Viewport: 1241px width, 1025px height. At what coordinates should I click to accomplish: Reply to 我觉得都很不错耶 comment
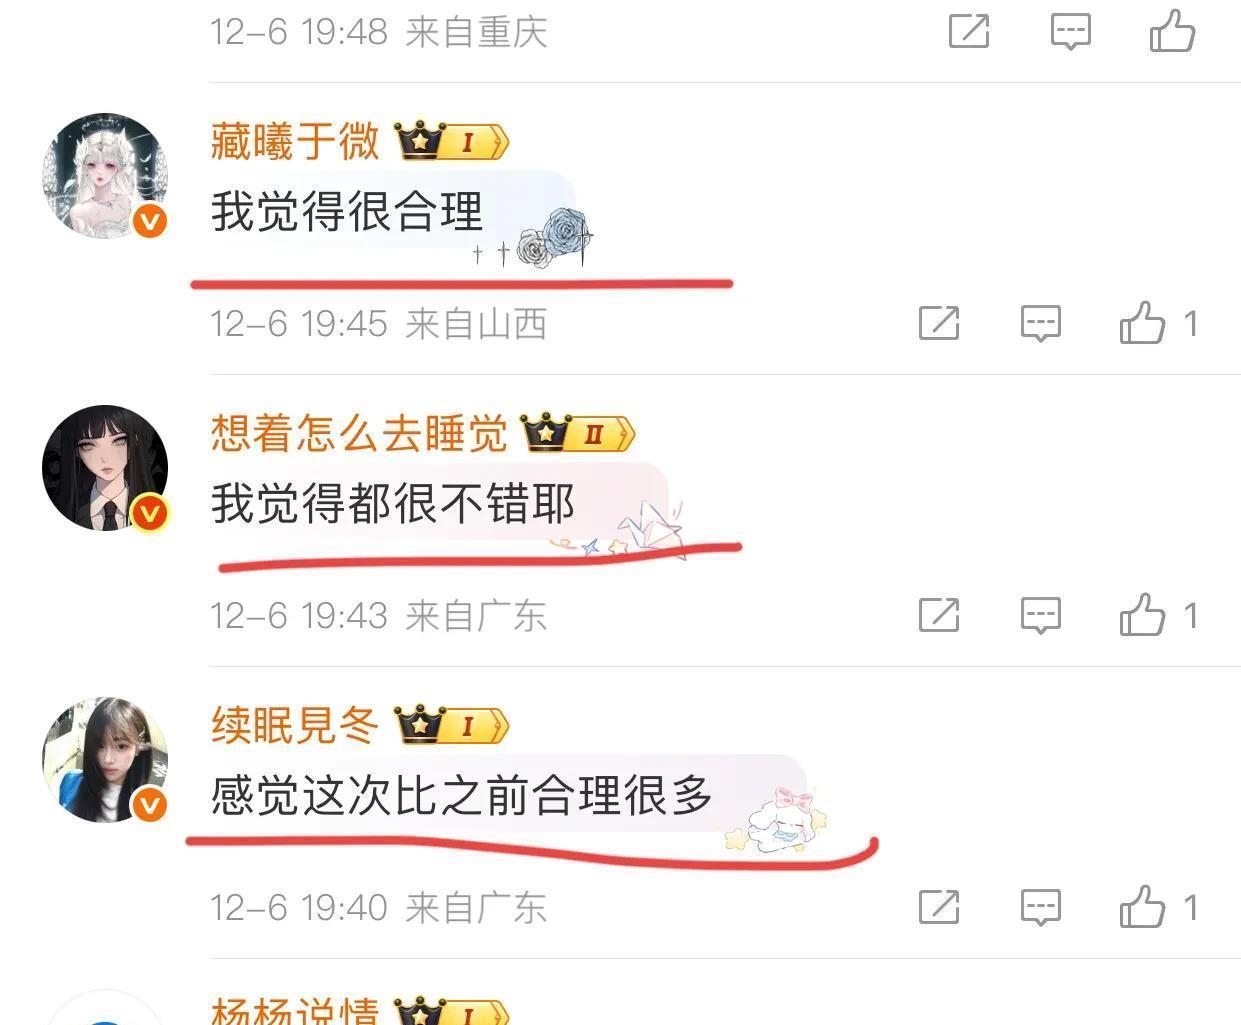coord(1040,615)
